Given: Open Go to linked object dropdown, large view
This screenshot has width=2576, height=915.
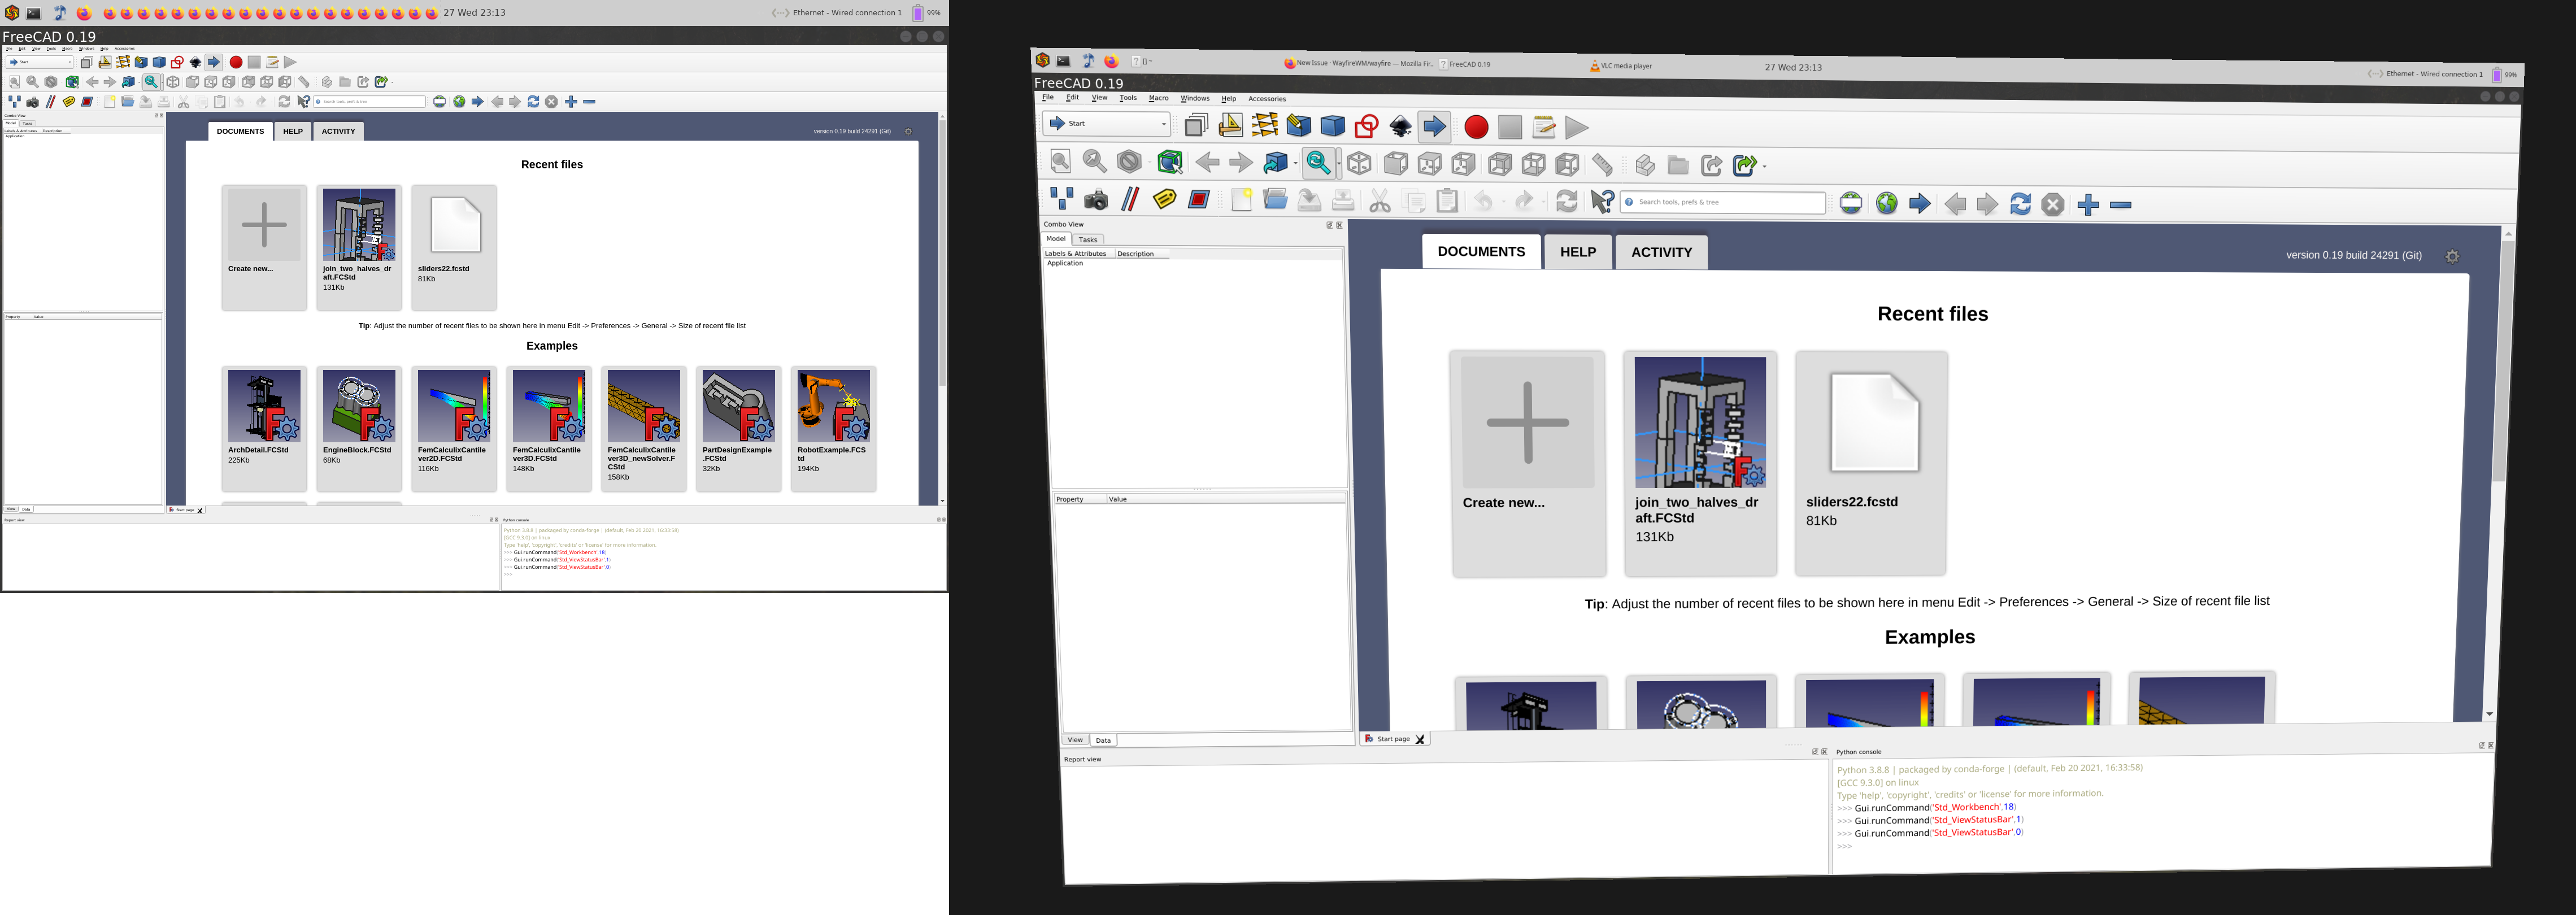Looking at the screenshot, I should (1295, 163).
